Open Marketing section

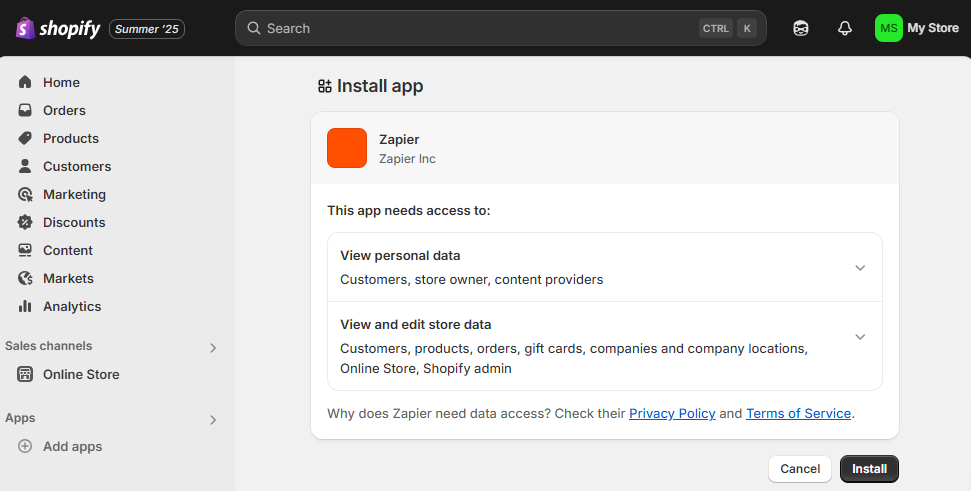click(x=74, y=194)
